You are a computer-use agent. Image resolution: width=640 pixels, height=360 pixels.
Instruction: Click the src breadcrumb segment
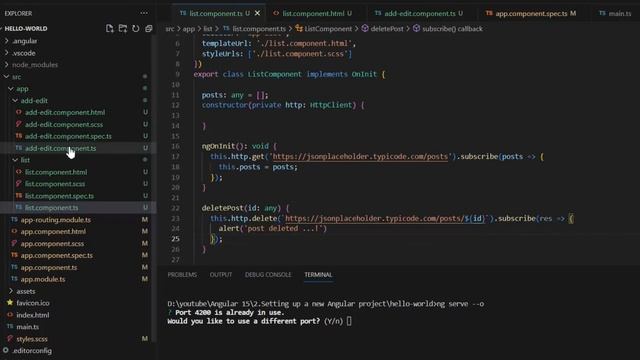point(169,29)
